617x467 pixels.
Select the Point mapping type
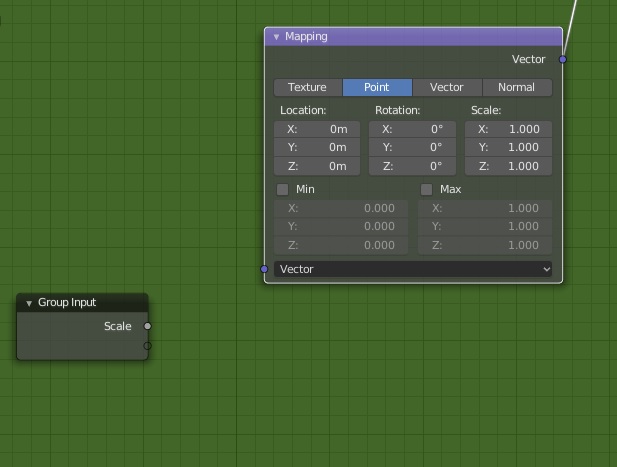click(377, 87)
